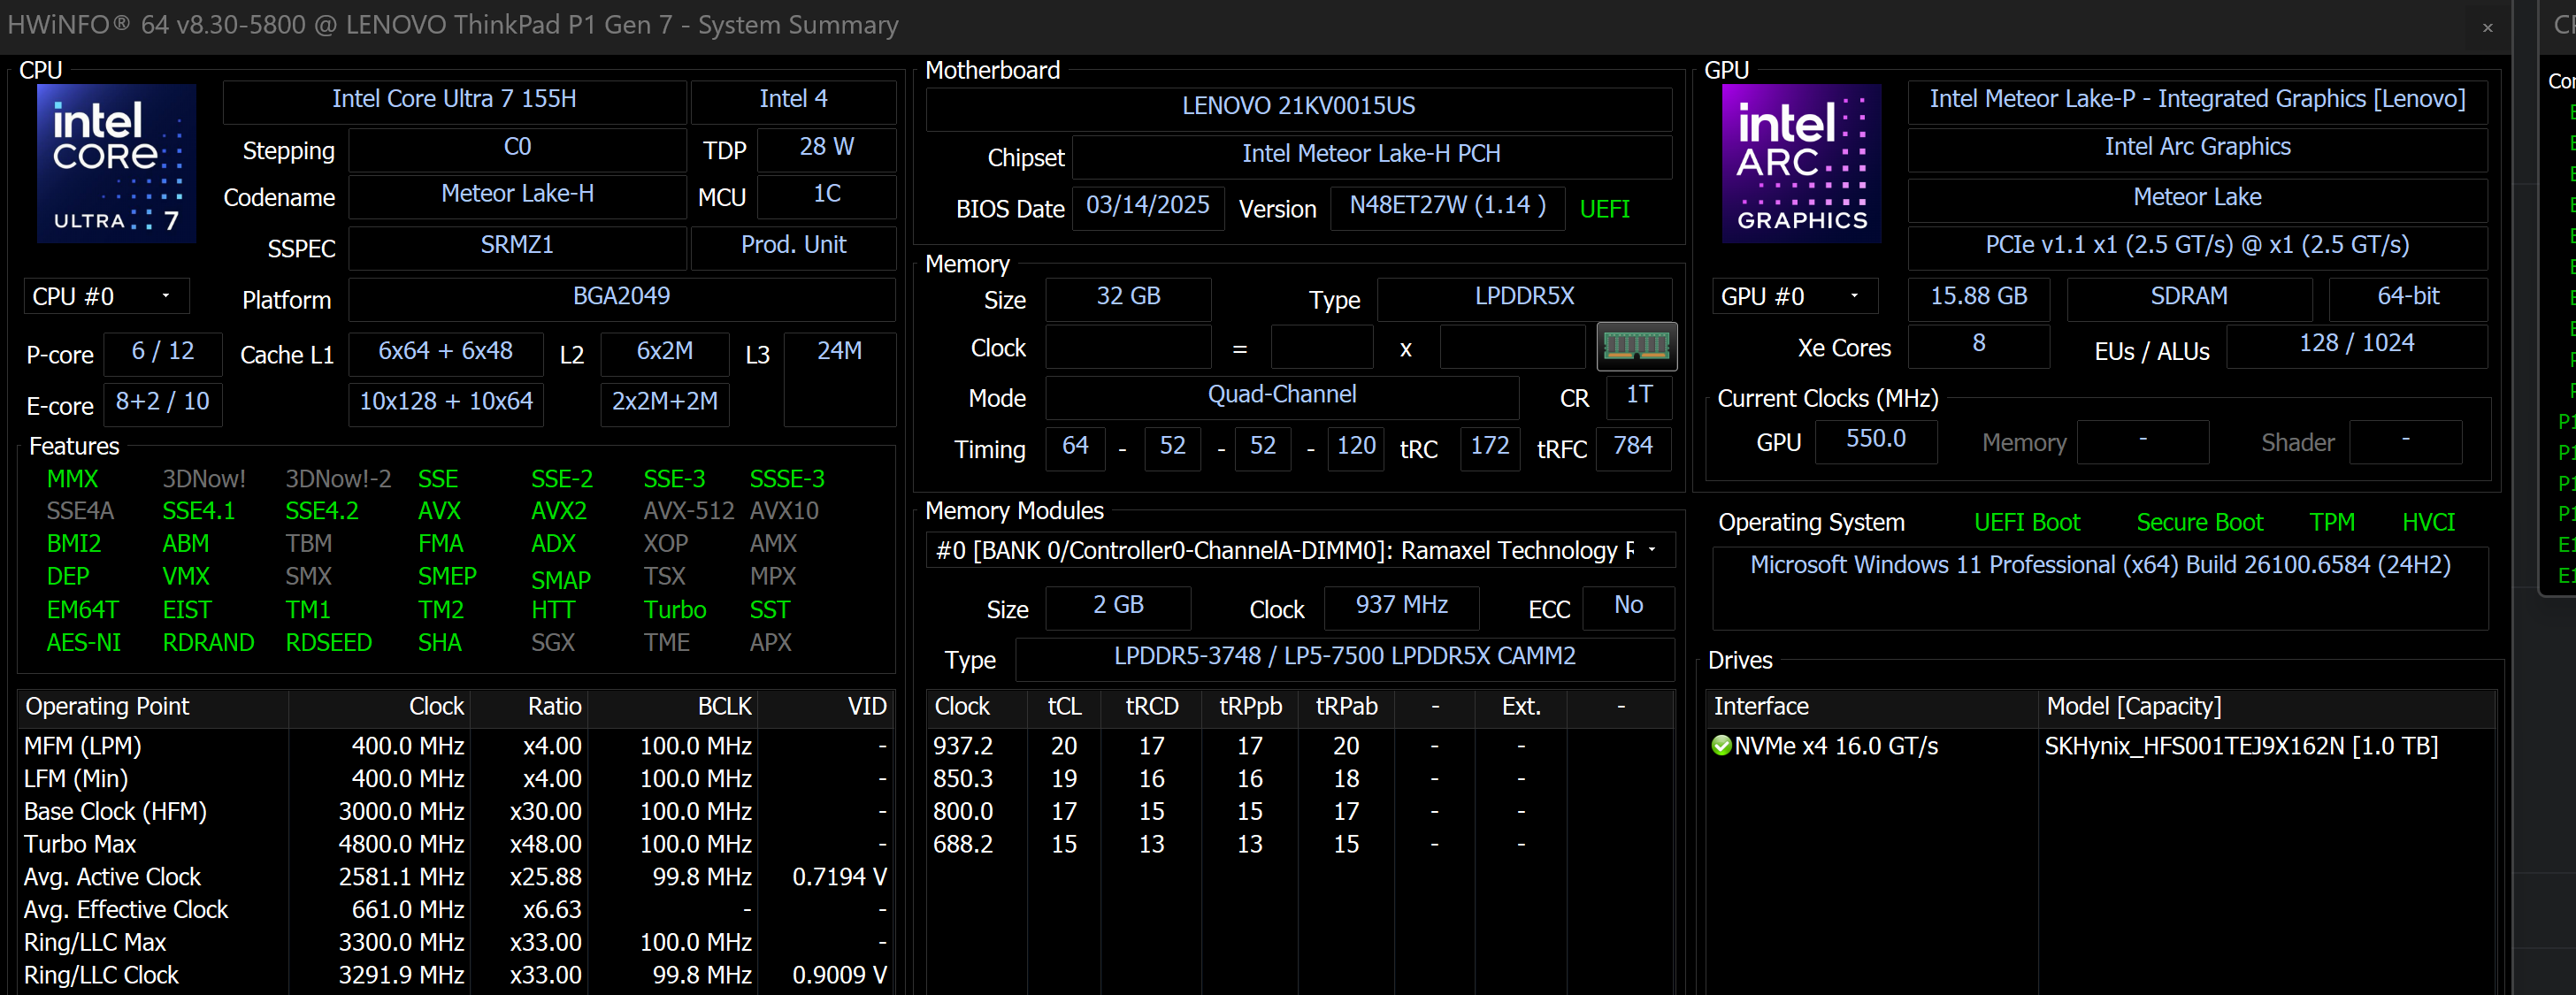This screenshot has height=995, width=2576.
Task: Click the Intel Core Ultra 7 logo
Action: coord(116,164)
